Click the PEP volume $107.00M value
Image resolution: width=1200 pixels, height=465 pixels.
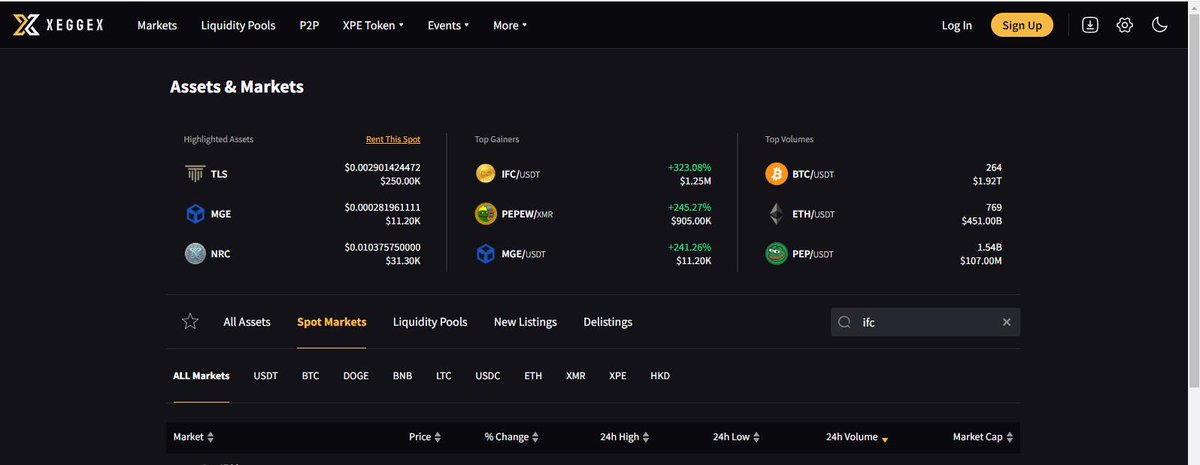click(981, 261)
